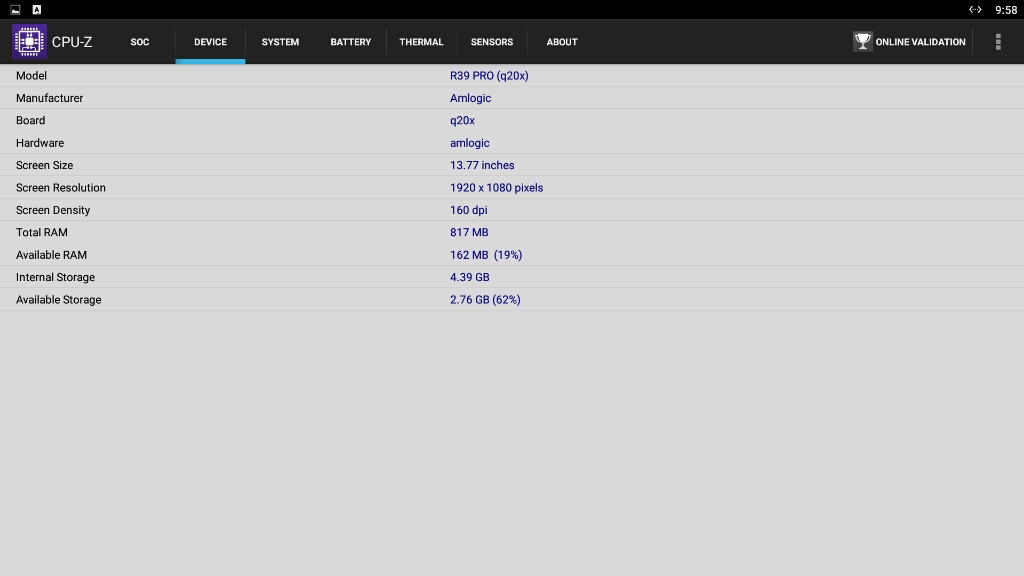This screenshot has width=1024, height=576.
Task: Click the Board value 'q20x'
Action: 462,120
